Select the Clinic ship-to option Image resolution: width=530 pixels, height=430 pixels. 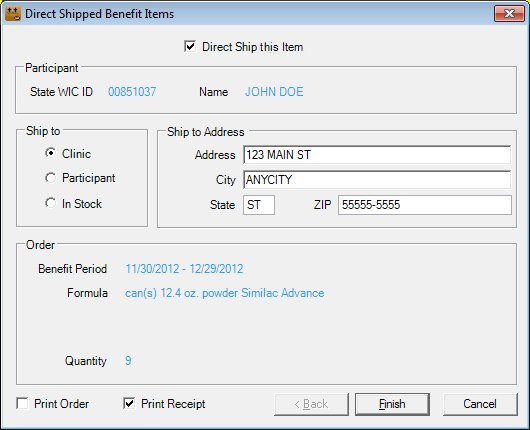pos(50,153)
